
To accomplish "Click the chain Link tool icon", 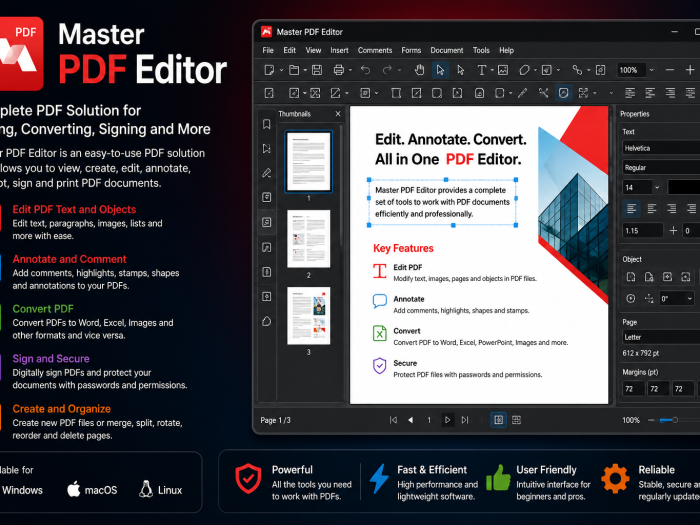I will click(x=577, y=70).
